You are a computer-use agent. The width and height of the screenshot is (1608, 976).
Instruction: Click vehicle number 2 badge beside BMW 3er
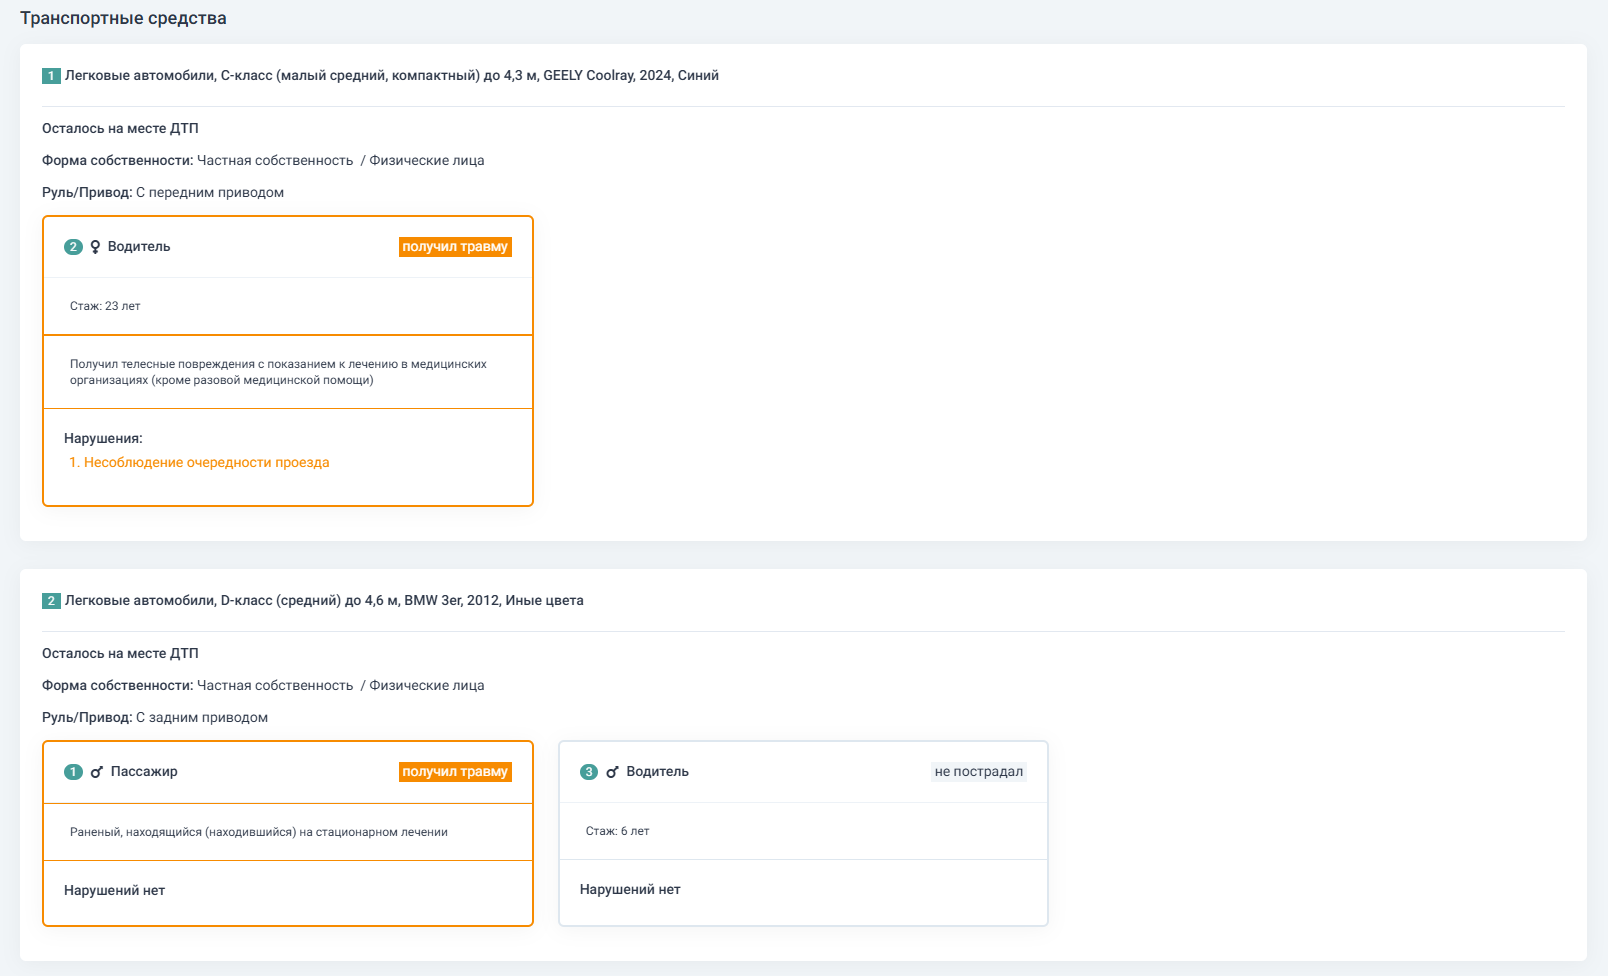[51, 601]
